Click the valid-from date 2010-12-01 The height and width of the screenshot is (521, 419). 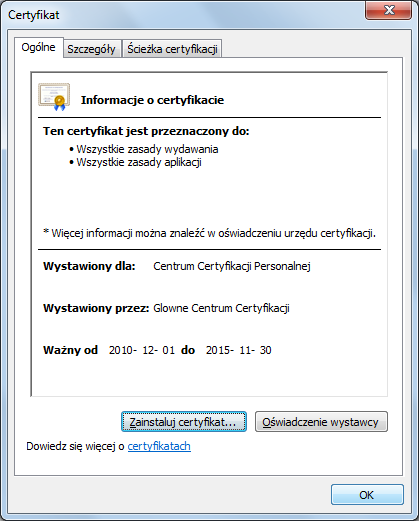(142, 350)
